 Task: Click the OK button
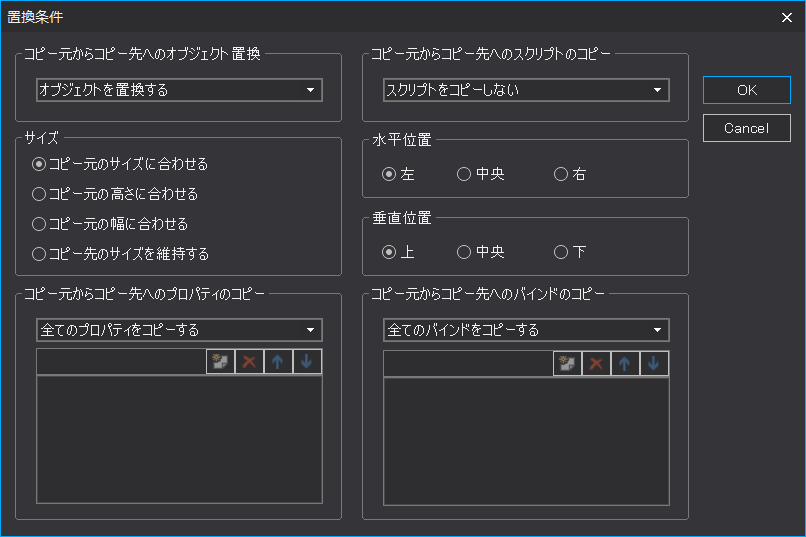(x=746, y=90)
